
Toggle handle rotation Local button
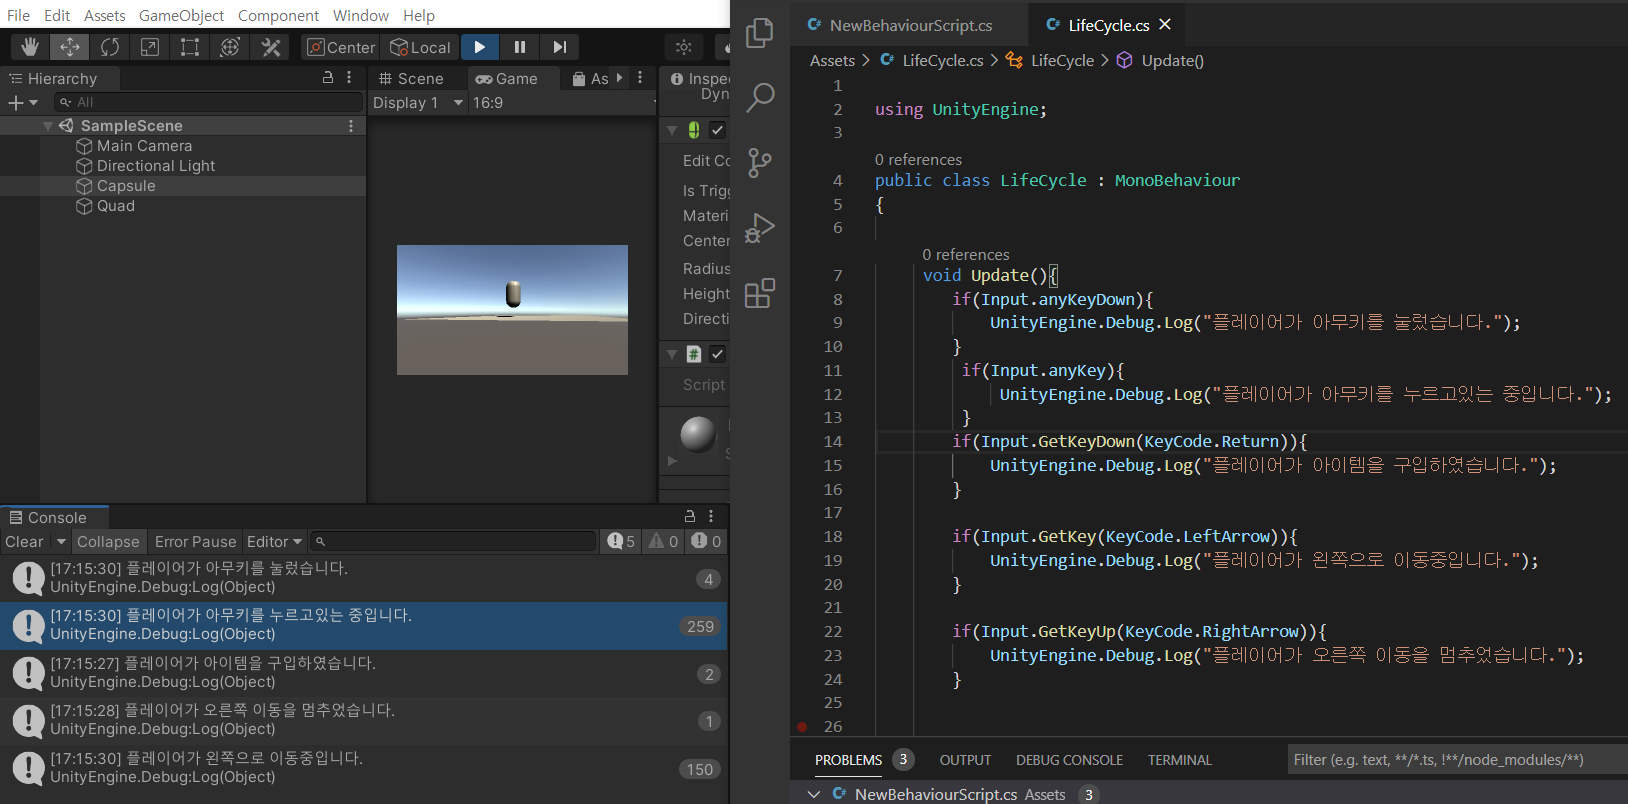point(421,47)
